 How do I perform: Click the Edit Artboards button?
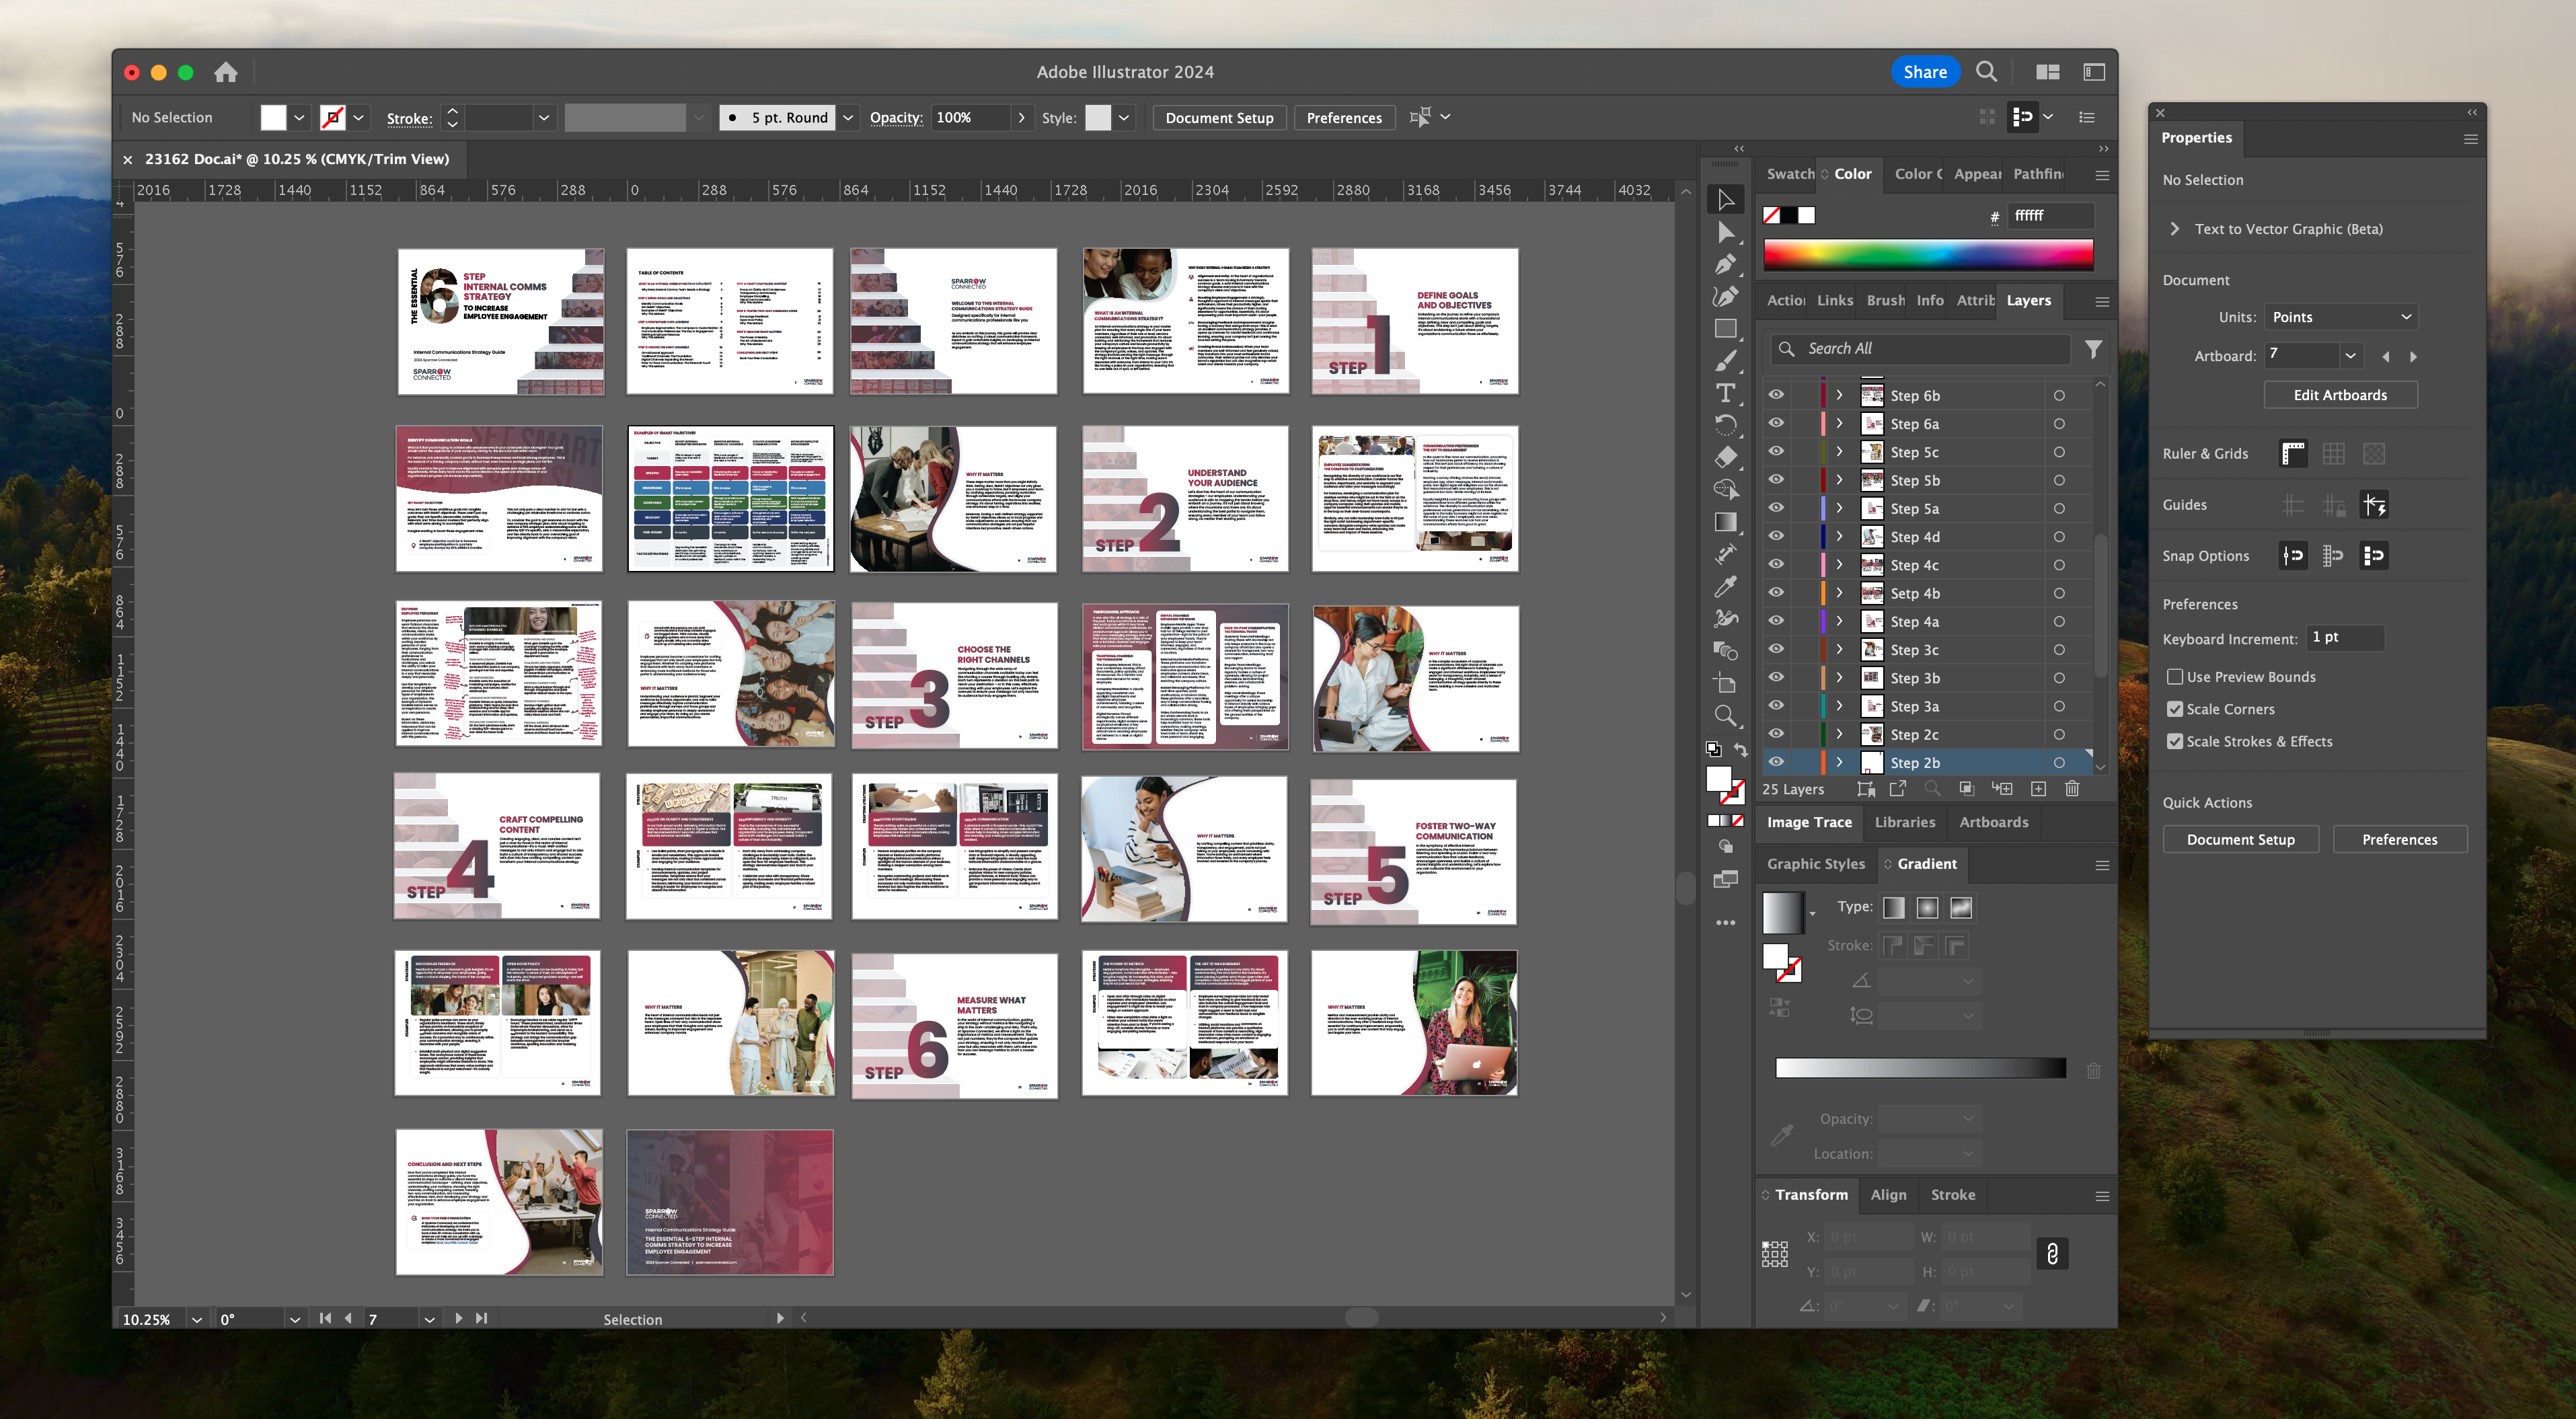[2340, 395]
